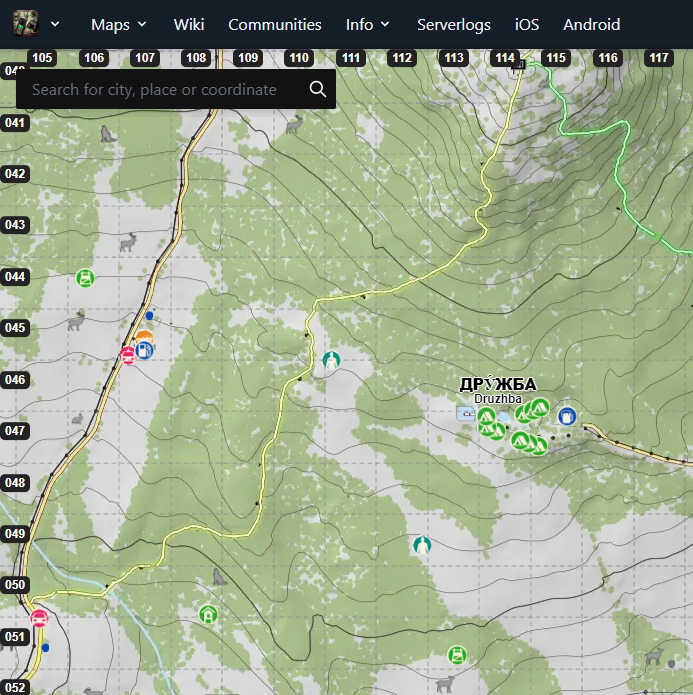
Task: Expand the chevron beside the app logo
Action: (55, 24)
